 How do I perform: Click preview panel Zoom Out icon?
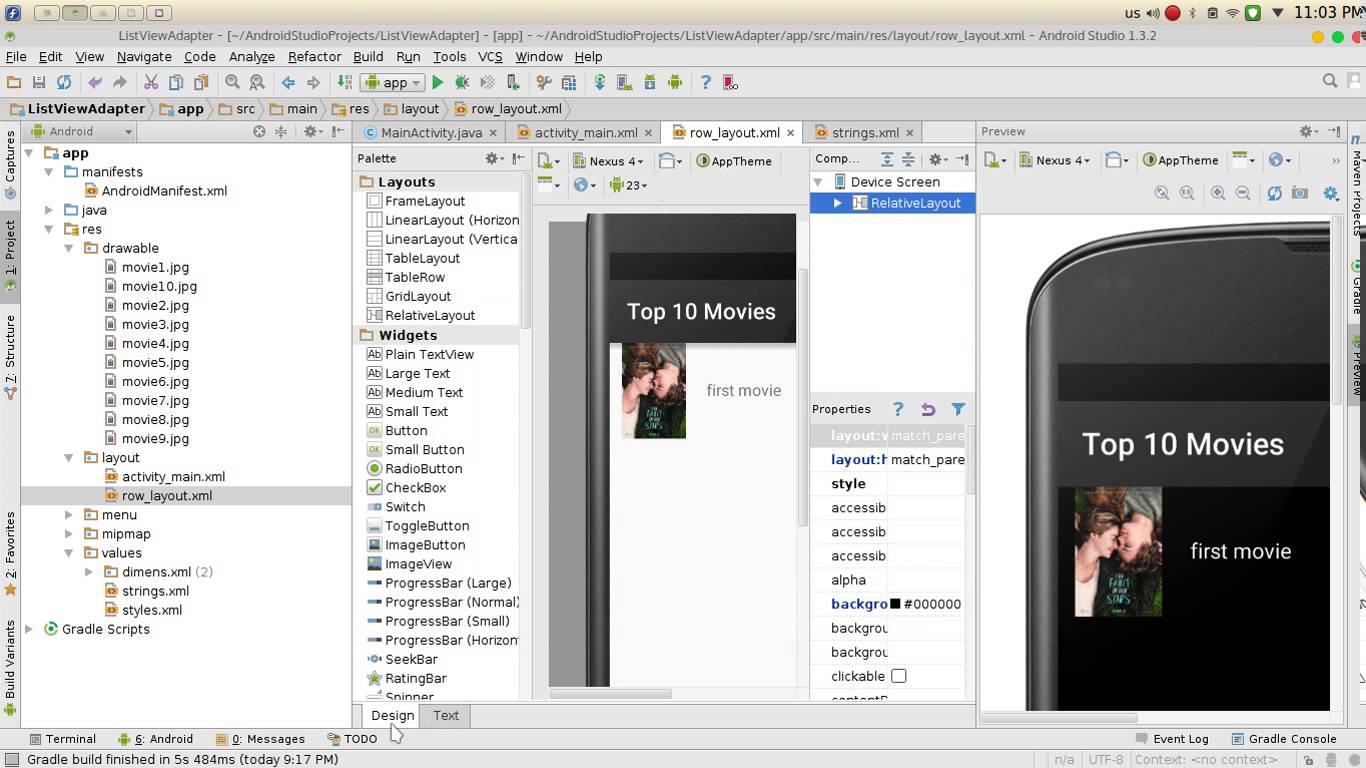coord(1243,193)
